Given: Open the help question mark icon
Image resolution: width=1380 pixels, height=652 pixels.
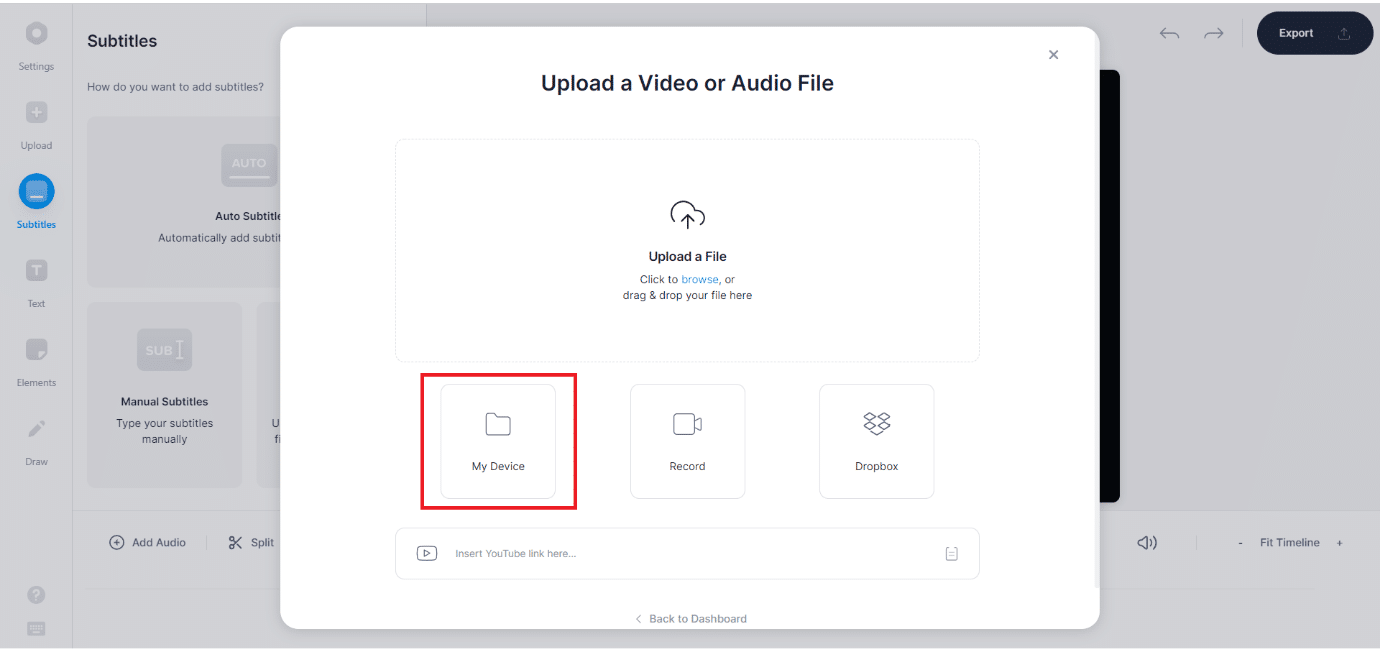Looking at the screenshot, I should click(36, 595).
